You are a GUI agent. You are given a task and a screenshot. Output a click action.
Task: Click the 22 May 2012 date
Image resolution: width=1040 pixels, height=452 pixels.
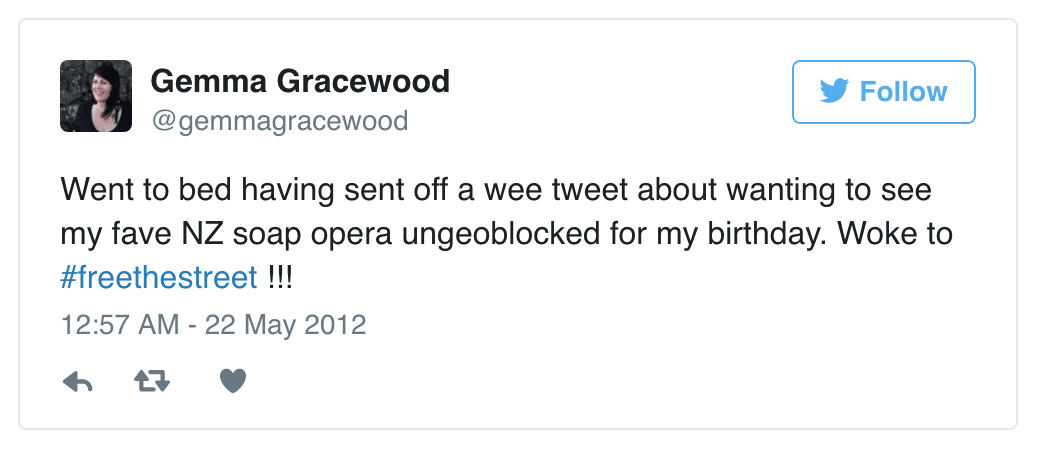pos(284,325)
